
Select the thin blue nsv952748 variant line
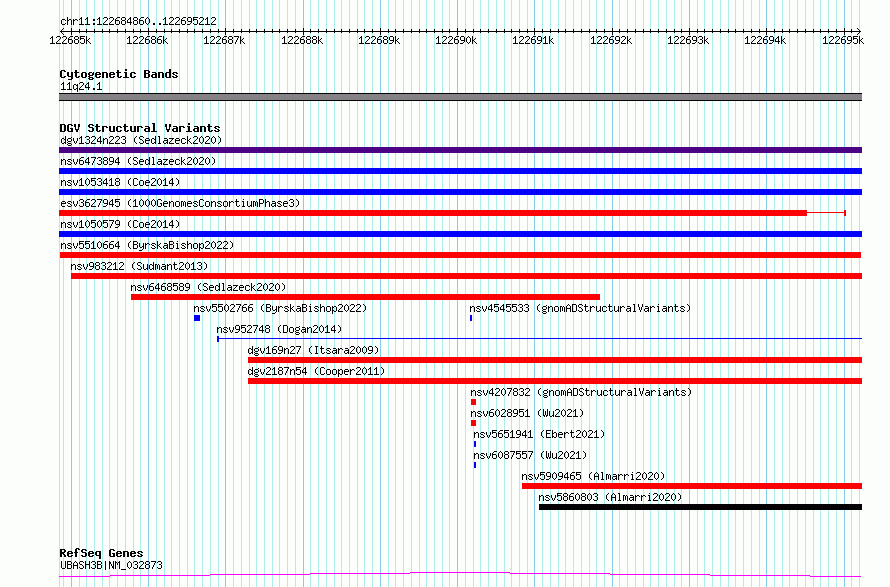(x=539, y=339)
